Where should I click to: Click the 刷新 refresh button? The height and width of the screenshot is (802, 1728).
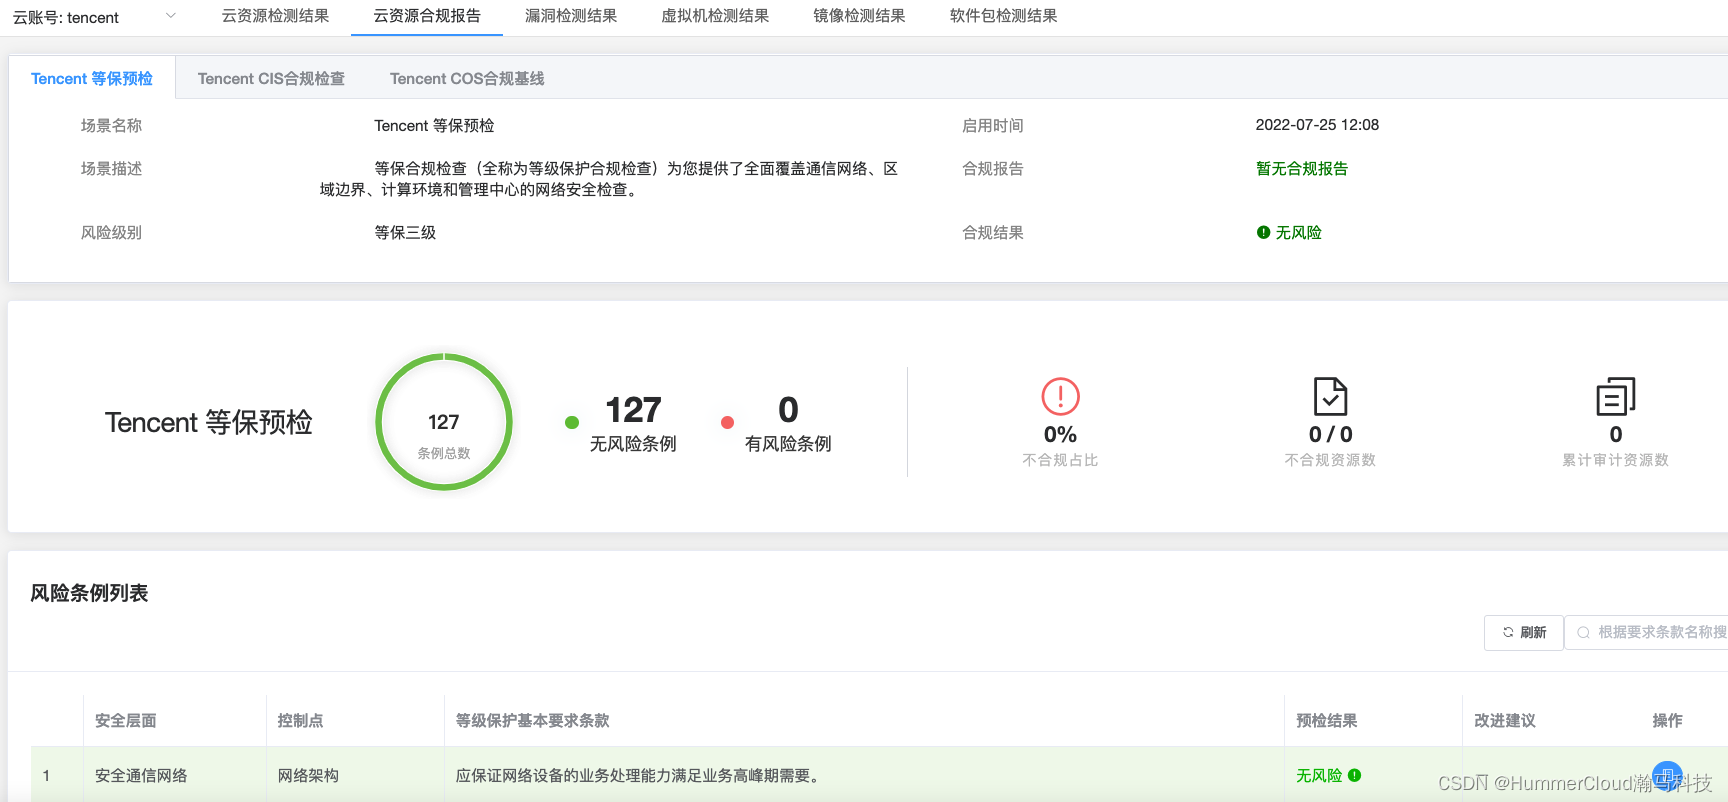click(x=1523, y=632)
